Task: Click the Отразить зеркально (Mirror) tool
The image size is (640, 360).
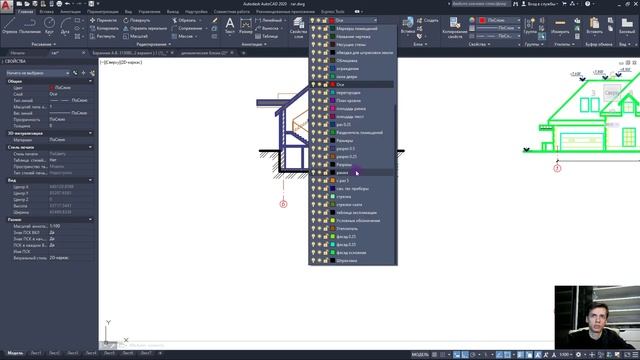Action: [x=145, y=28]
